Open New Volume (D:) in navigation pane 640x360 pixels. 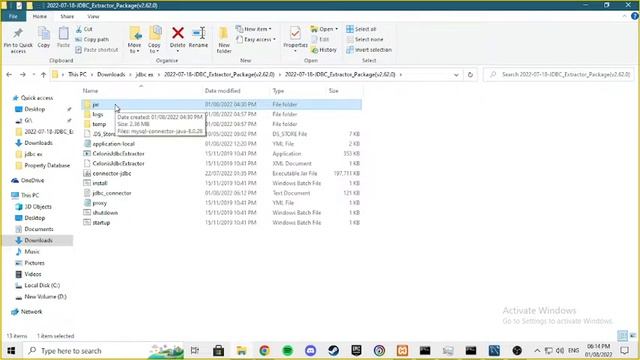click(45, 297)
